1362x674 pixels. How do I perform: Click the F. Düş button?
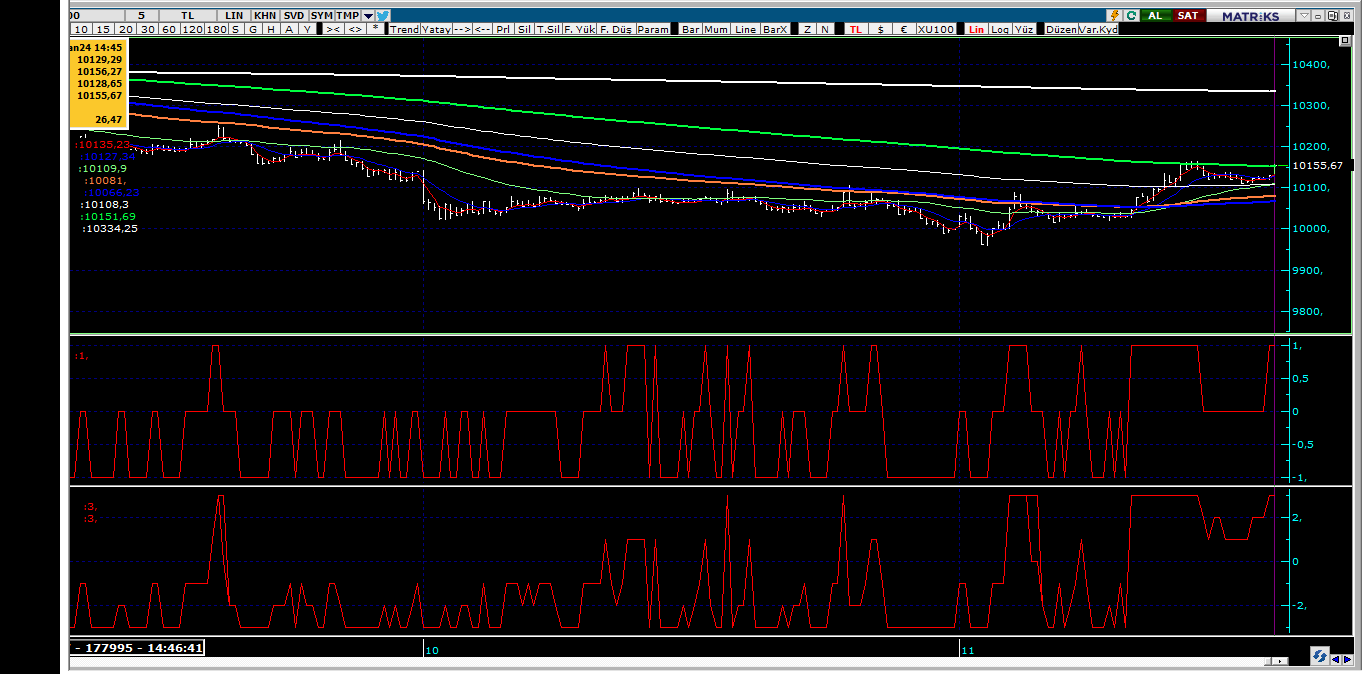click(x=616, y=29)
